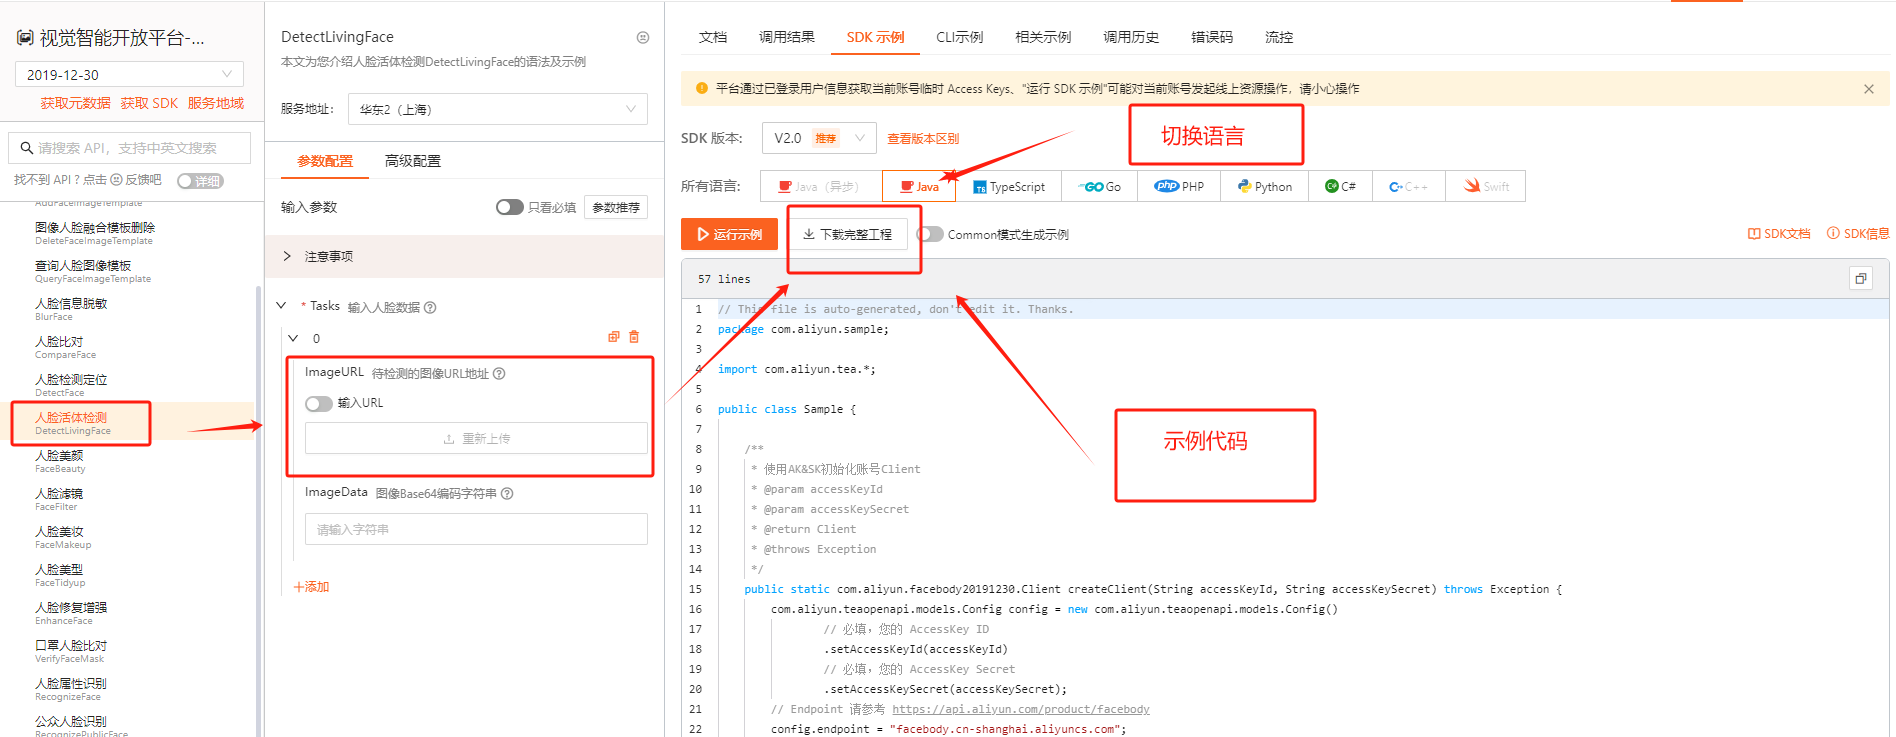Click the 下载完整工程 button
The width and height of the screenshot is (1896, 737).
pyautogui.click(x=847, y=234)
